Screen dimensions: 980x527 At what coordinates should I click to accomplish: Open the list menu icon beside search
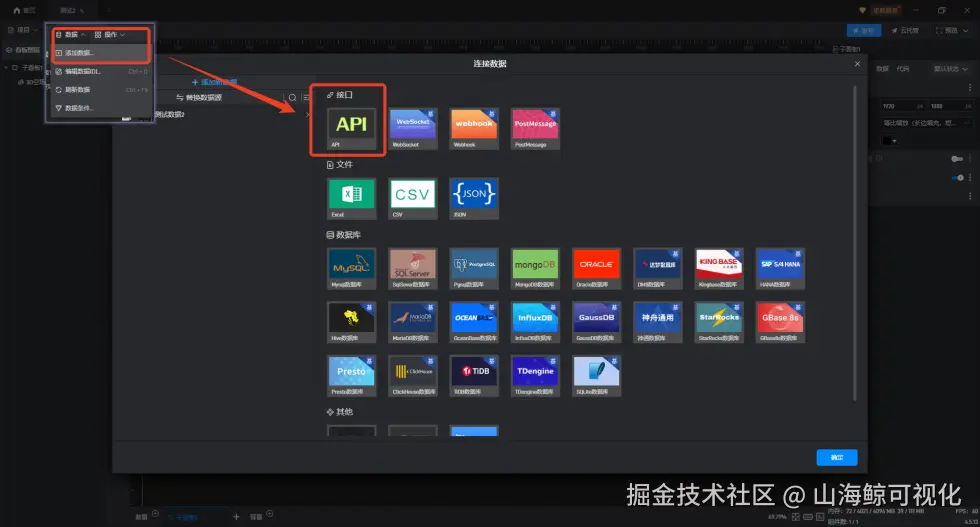pyautogui.click(x=306, y=98)
